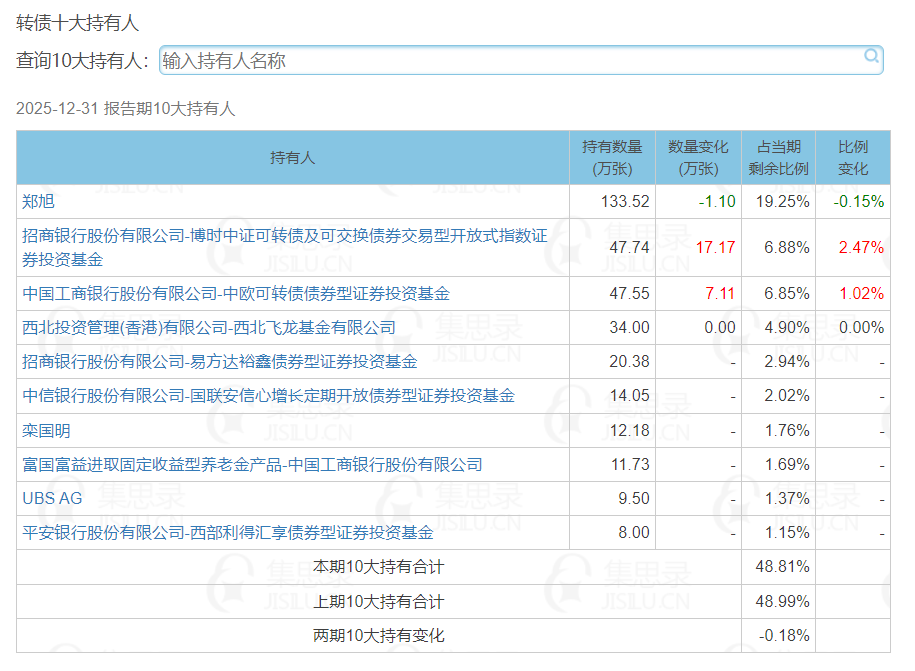Open 富国富益进取 pension product link
Image resolution: width=915 pixels, height=671 pixels.
252,464
